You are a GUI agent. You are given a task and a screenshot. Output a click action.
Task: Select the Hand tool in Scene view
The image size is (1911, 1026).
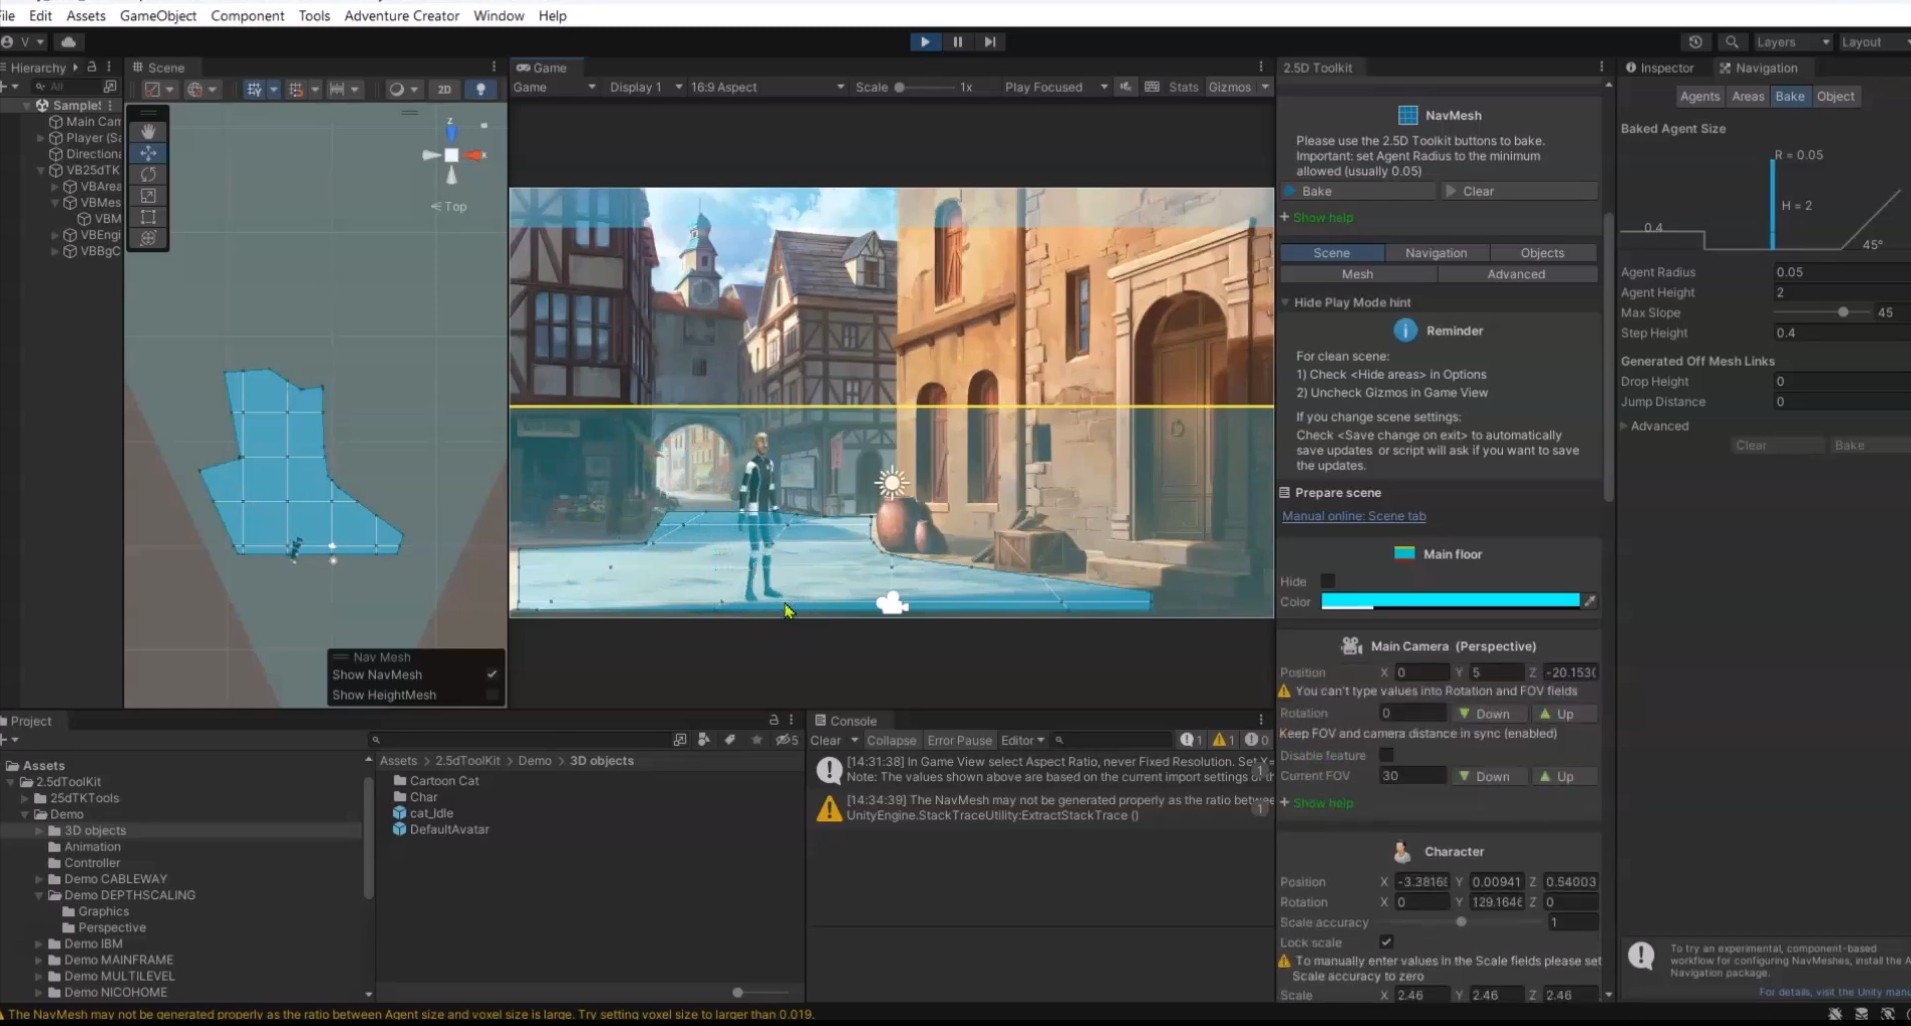pyautogui.click(x=148, y=132)
